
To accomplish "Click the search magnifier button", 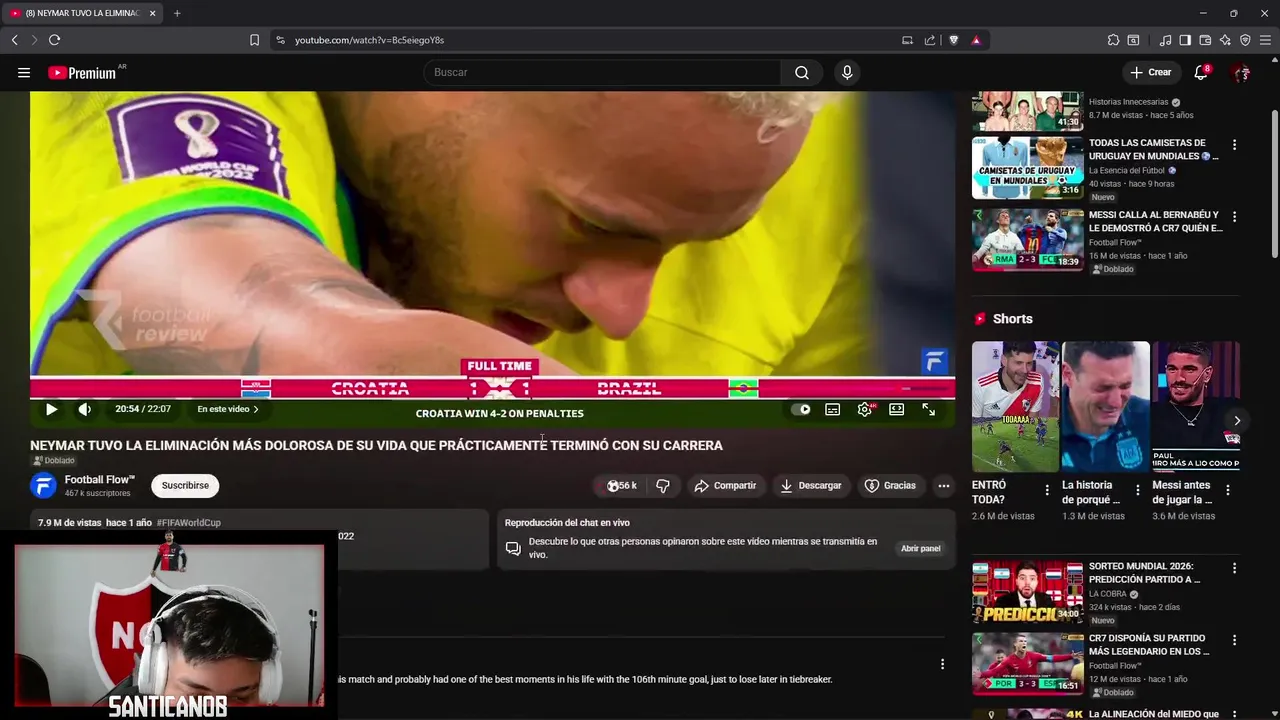I will (802, 72).
